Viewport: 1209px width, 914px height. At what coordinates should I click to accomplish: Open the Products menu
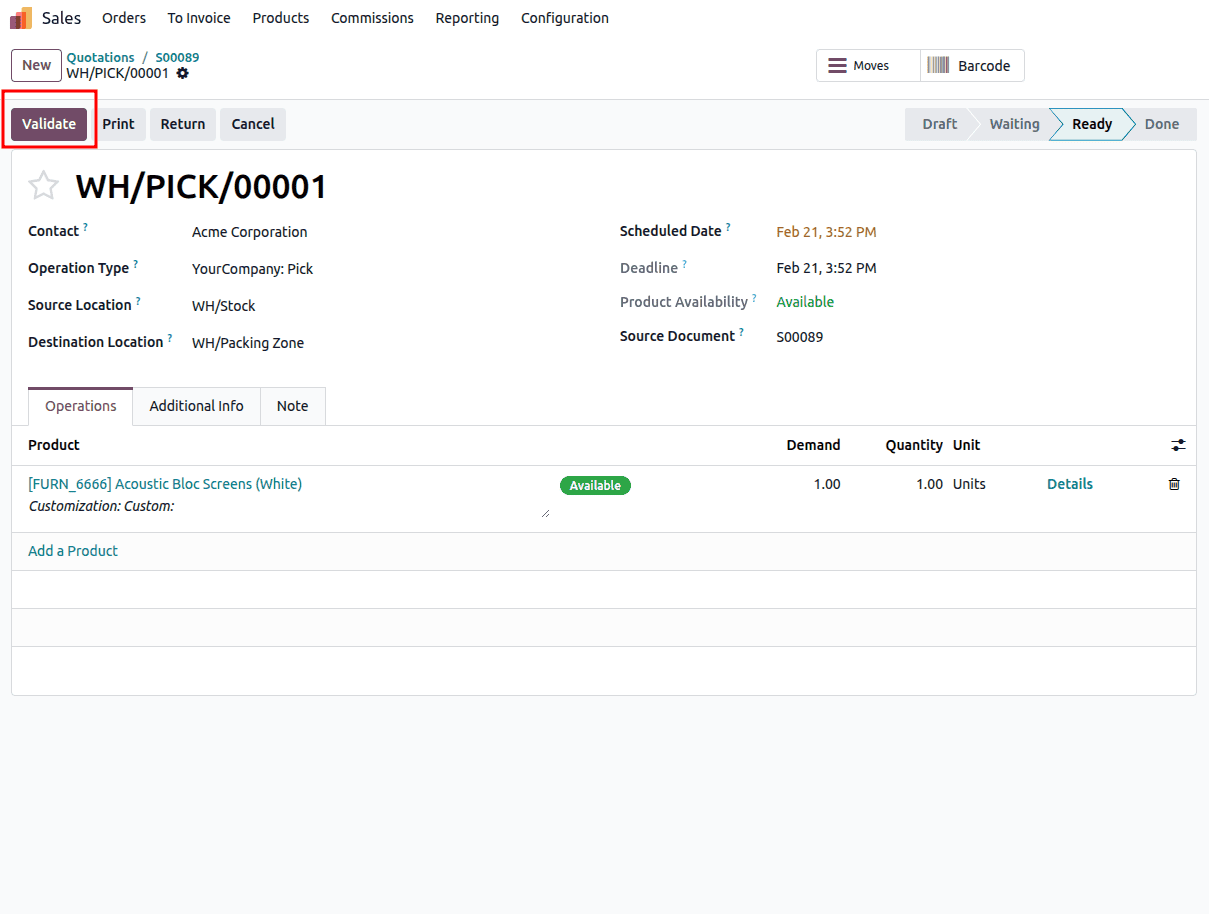pos(281,18)
